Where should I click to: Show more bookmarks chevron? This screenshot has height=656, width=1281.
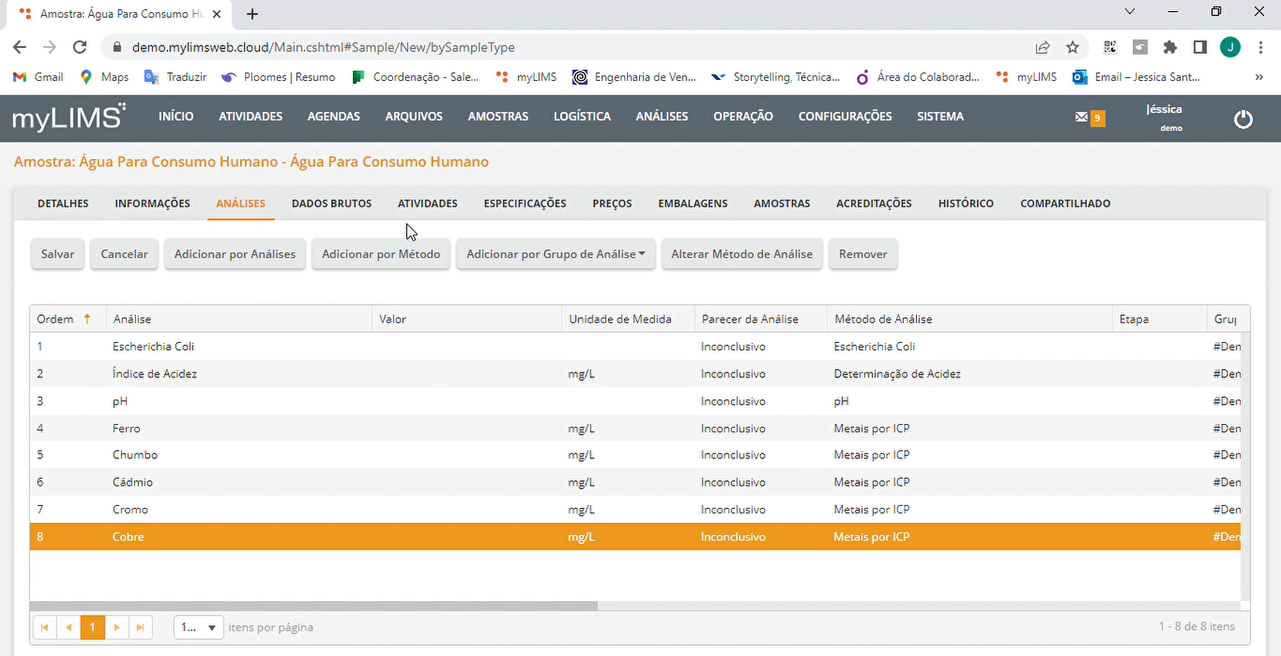tap(1259, 77)
